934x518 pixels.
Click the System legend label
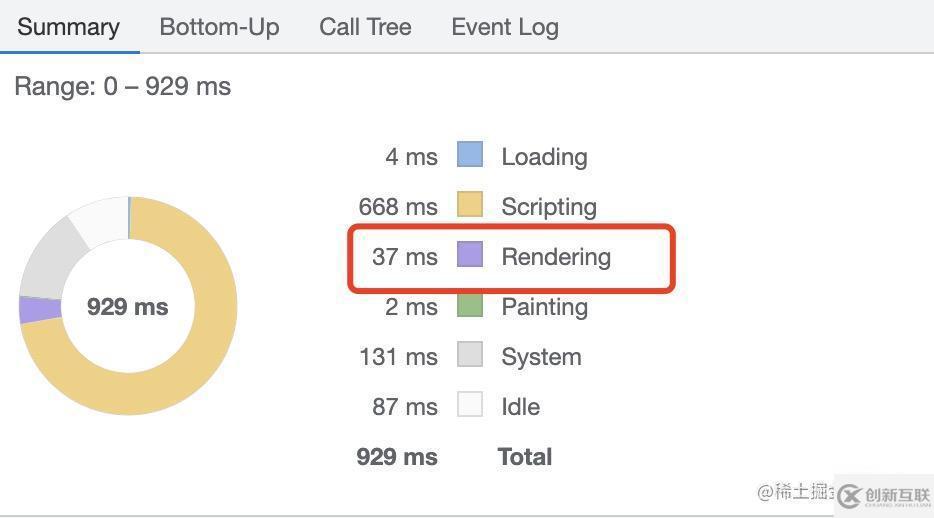tap(541, 357)
